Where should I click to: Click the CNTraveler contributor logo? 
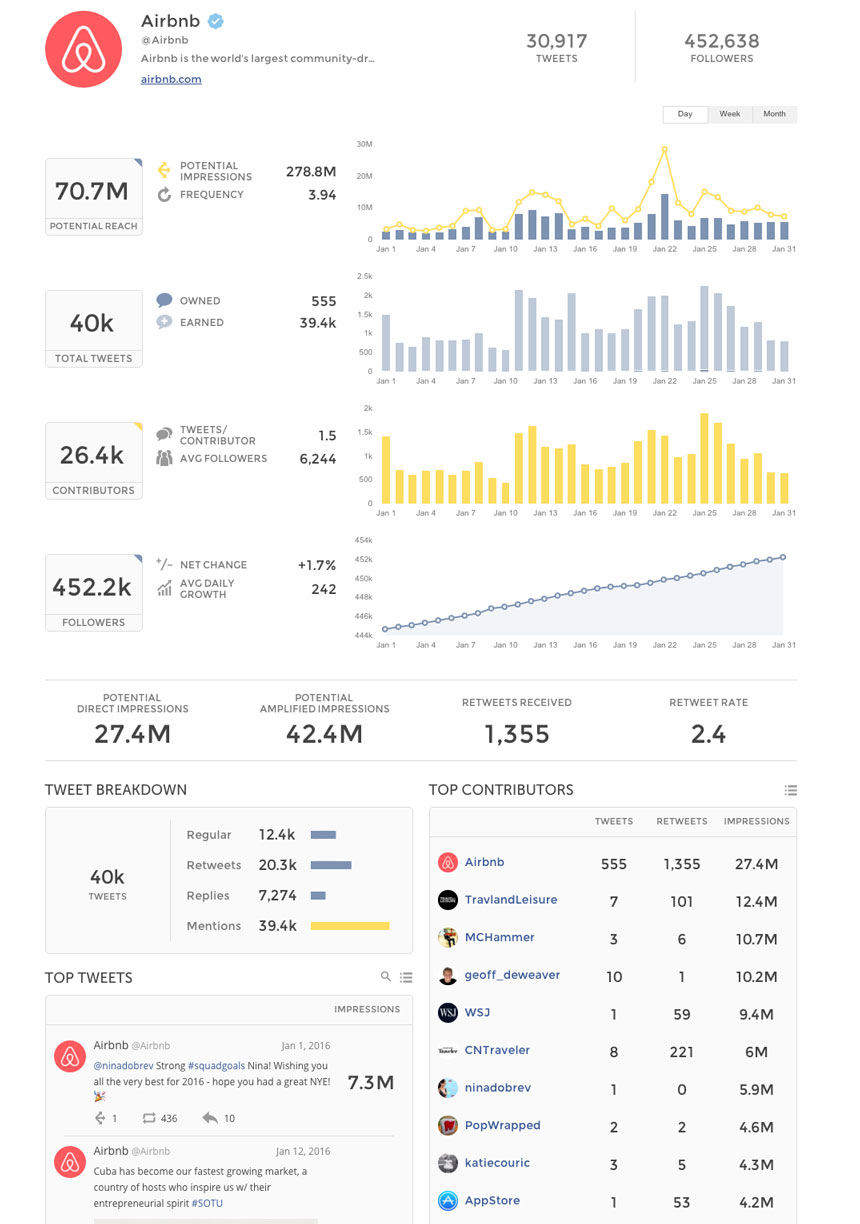tap(448, 1051)
